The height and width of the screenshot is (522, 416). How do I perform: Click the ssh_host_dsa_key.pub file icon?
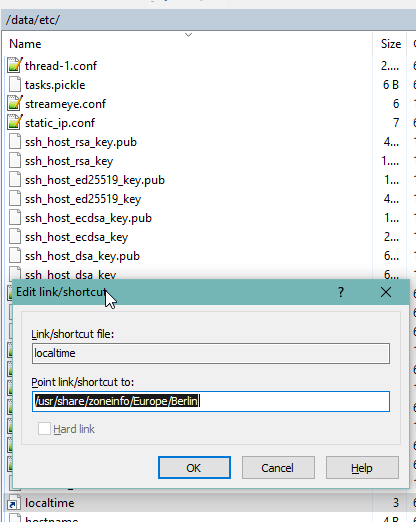pos(15,255)
